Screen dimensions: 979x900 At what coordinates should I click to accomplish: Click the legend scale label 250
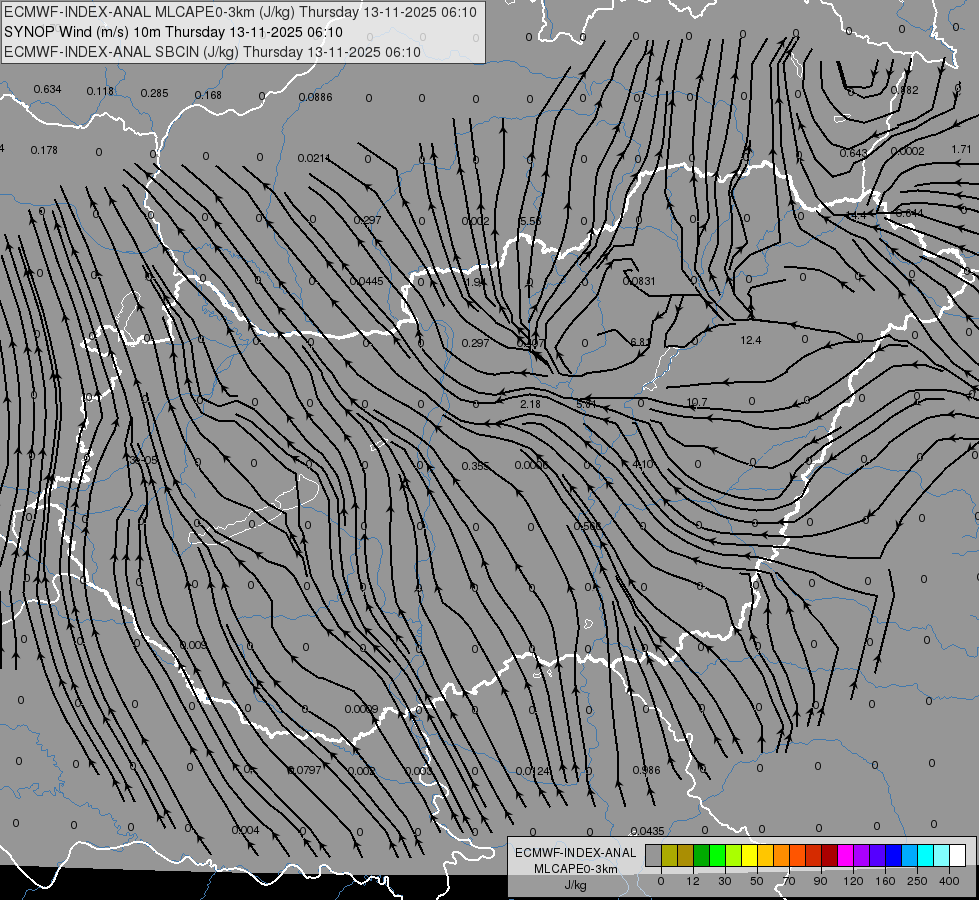[917, 881]
